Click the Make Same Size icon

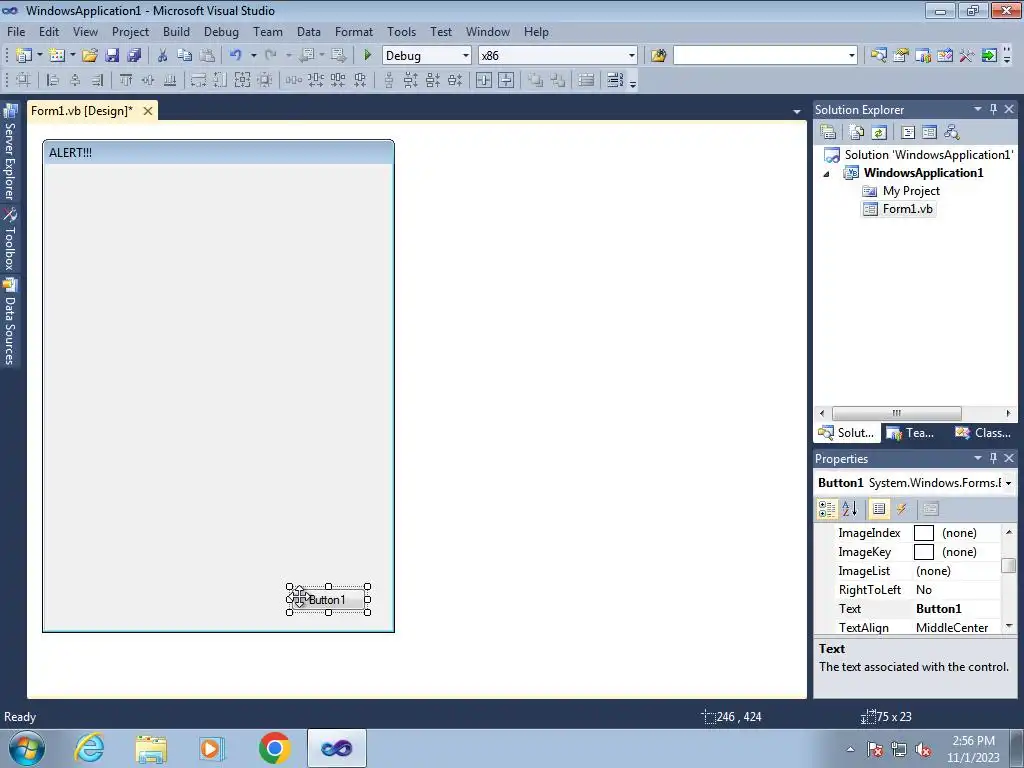[242, 80]
